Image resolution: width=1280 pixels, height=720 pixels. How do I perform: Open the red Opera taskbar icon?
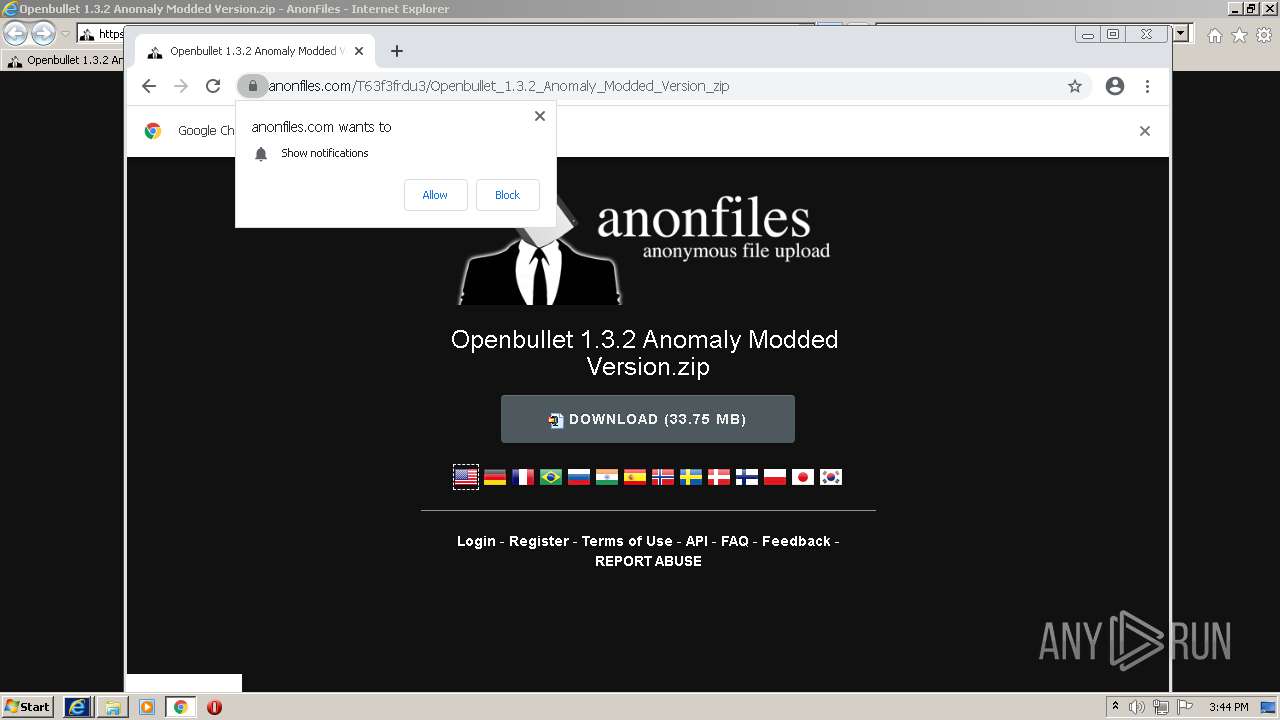[214, 707]
